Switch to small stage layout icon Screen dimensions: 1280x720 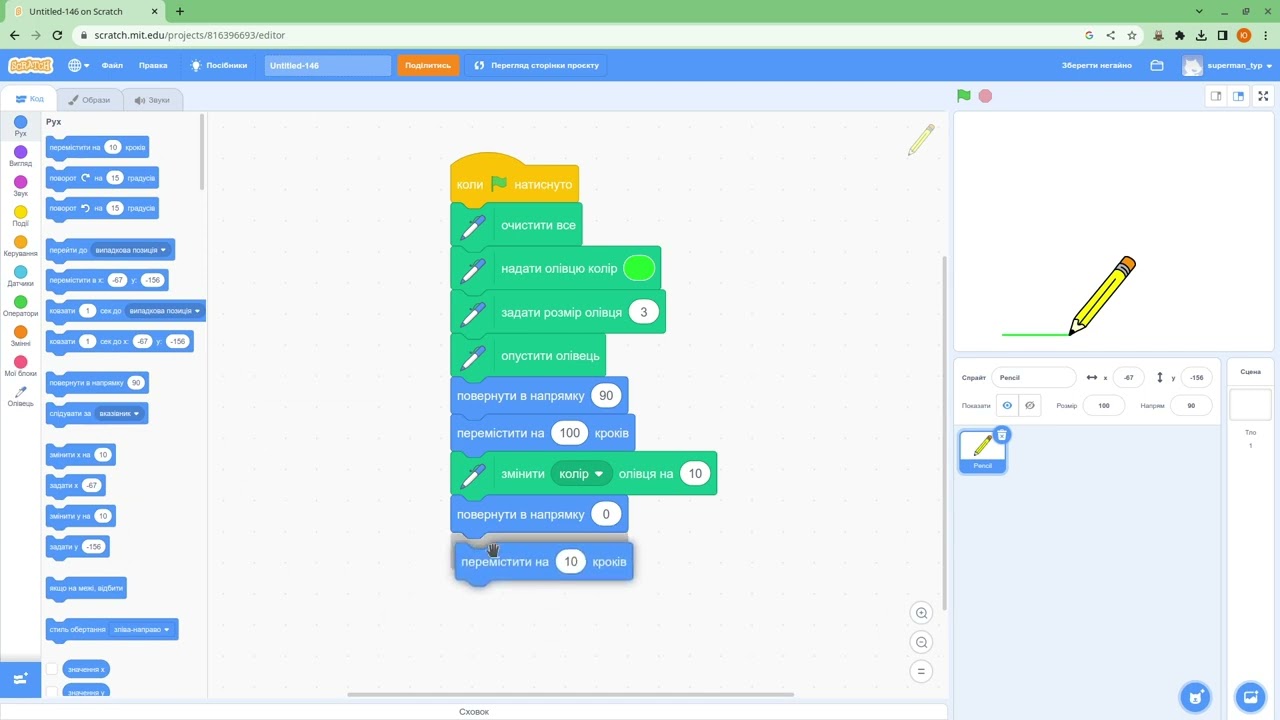(x=1216, y=96)
